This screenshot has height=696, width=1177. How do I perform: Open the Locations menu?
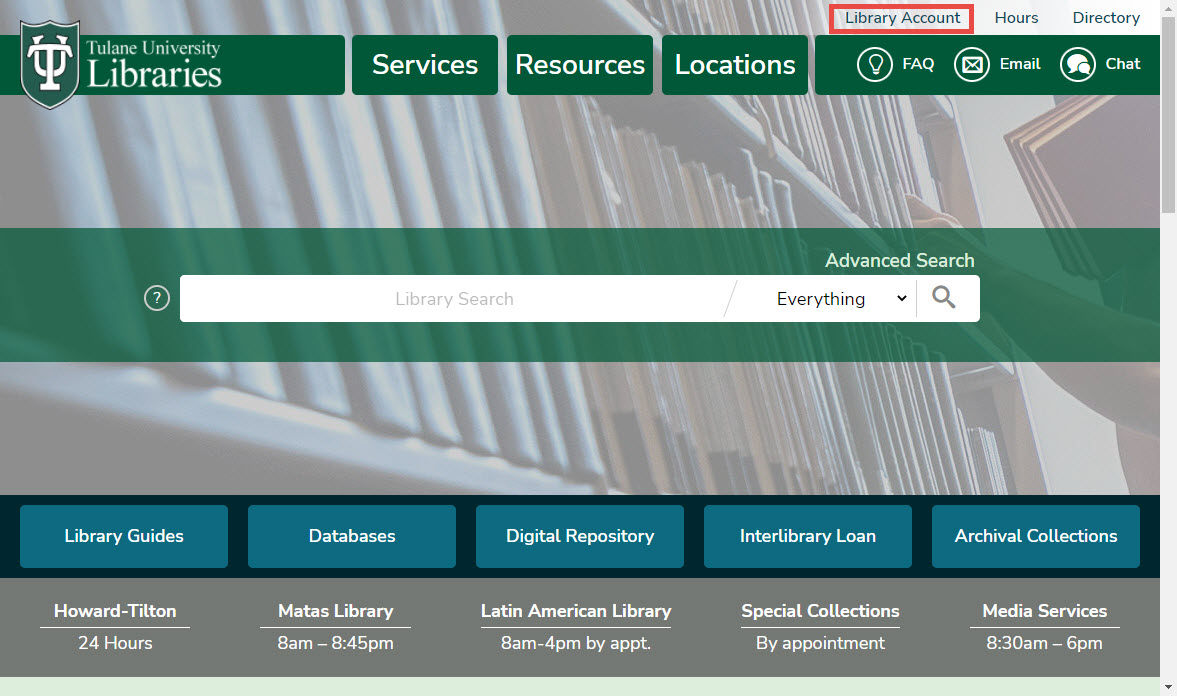tap(735, 65)
